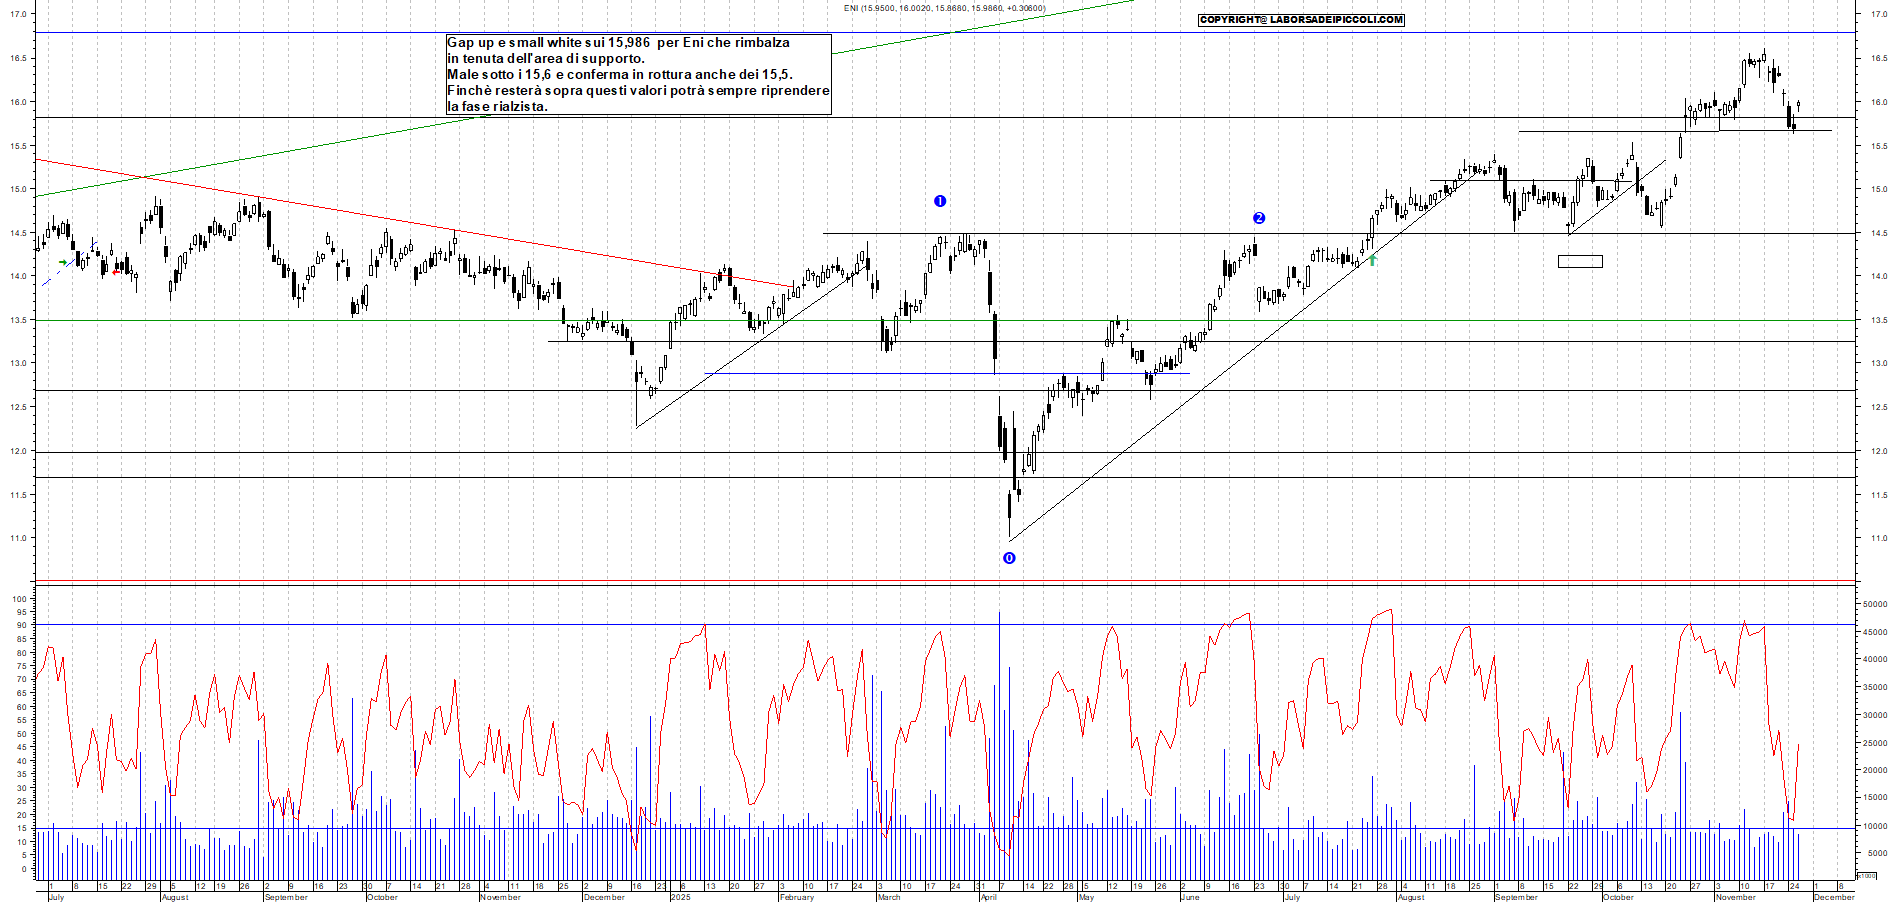Open the COPYRIGHT@ LABORSADEIPICCOLI.COM link
The height and width of the screenshot is (902, 1890).
pyautogui.click(x=1300, y=20)
